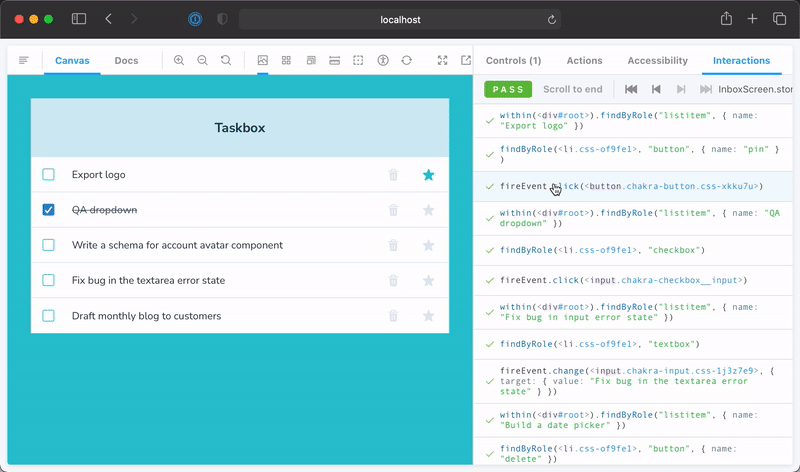This screenshot has width=800, height=472.
Task: Select findByRole button "pin" step
Action: click(633, 154)
